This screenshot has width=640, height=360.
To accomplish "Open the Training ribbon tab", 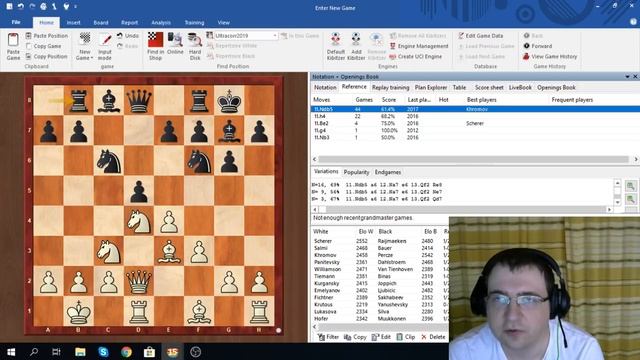I will (194, 22).
